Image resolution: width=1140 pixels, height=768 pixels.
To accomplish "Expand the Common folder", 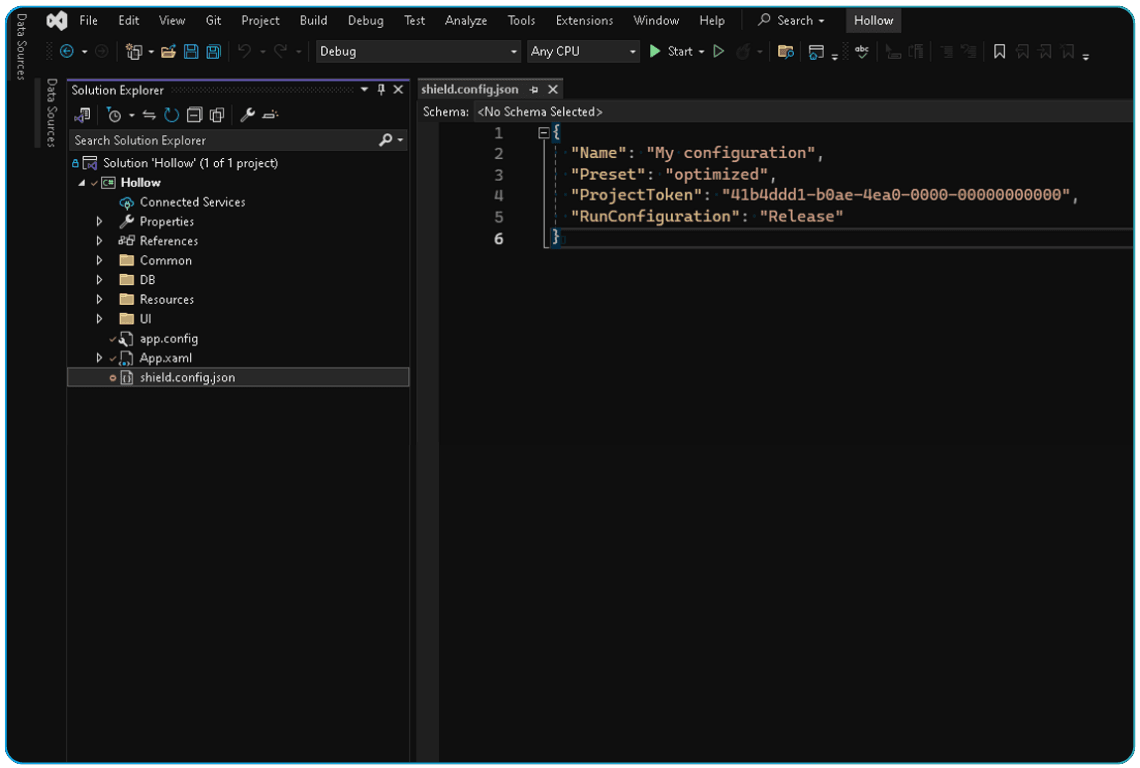I will pyautogui.click(x=100, y=260).
